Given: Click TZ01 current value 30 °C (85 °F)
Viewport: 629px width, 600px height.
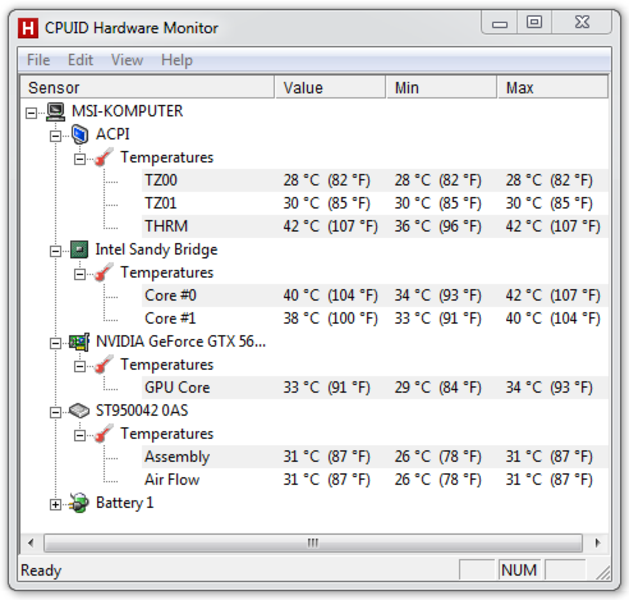Looking at the screenshot, I should pyautogui.click(x=327, y=203).
